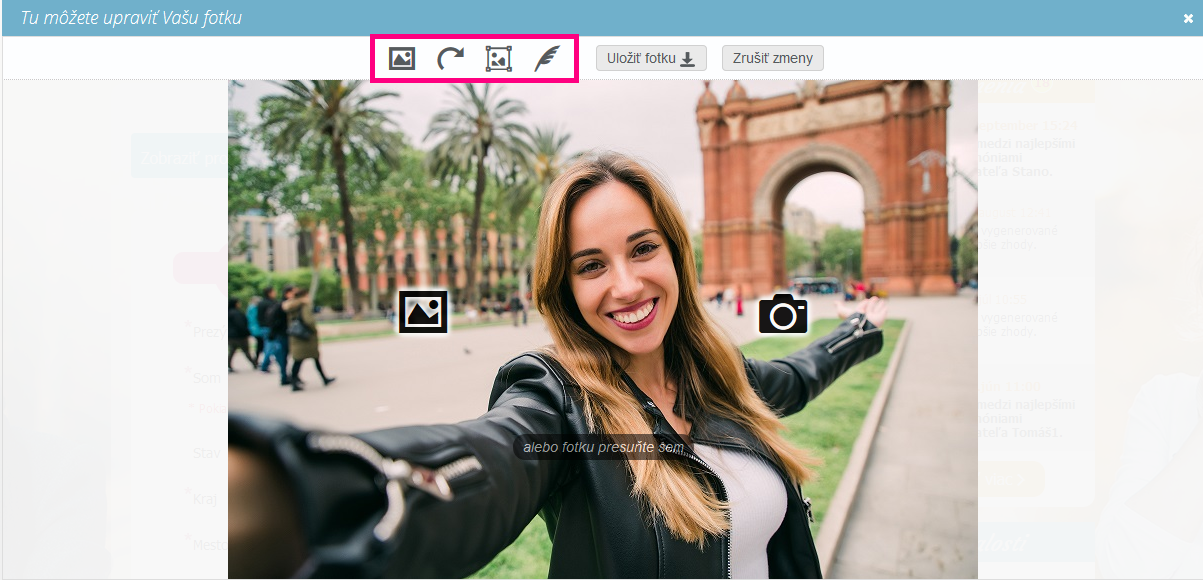Click the 'alebo fotku presuňte sem' label
Image resolution: width=1203 pixels, height=580 pixels.
[x=603, y=448]
